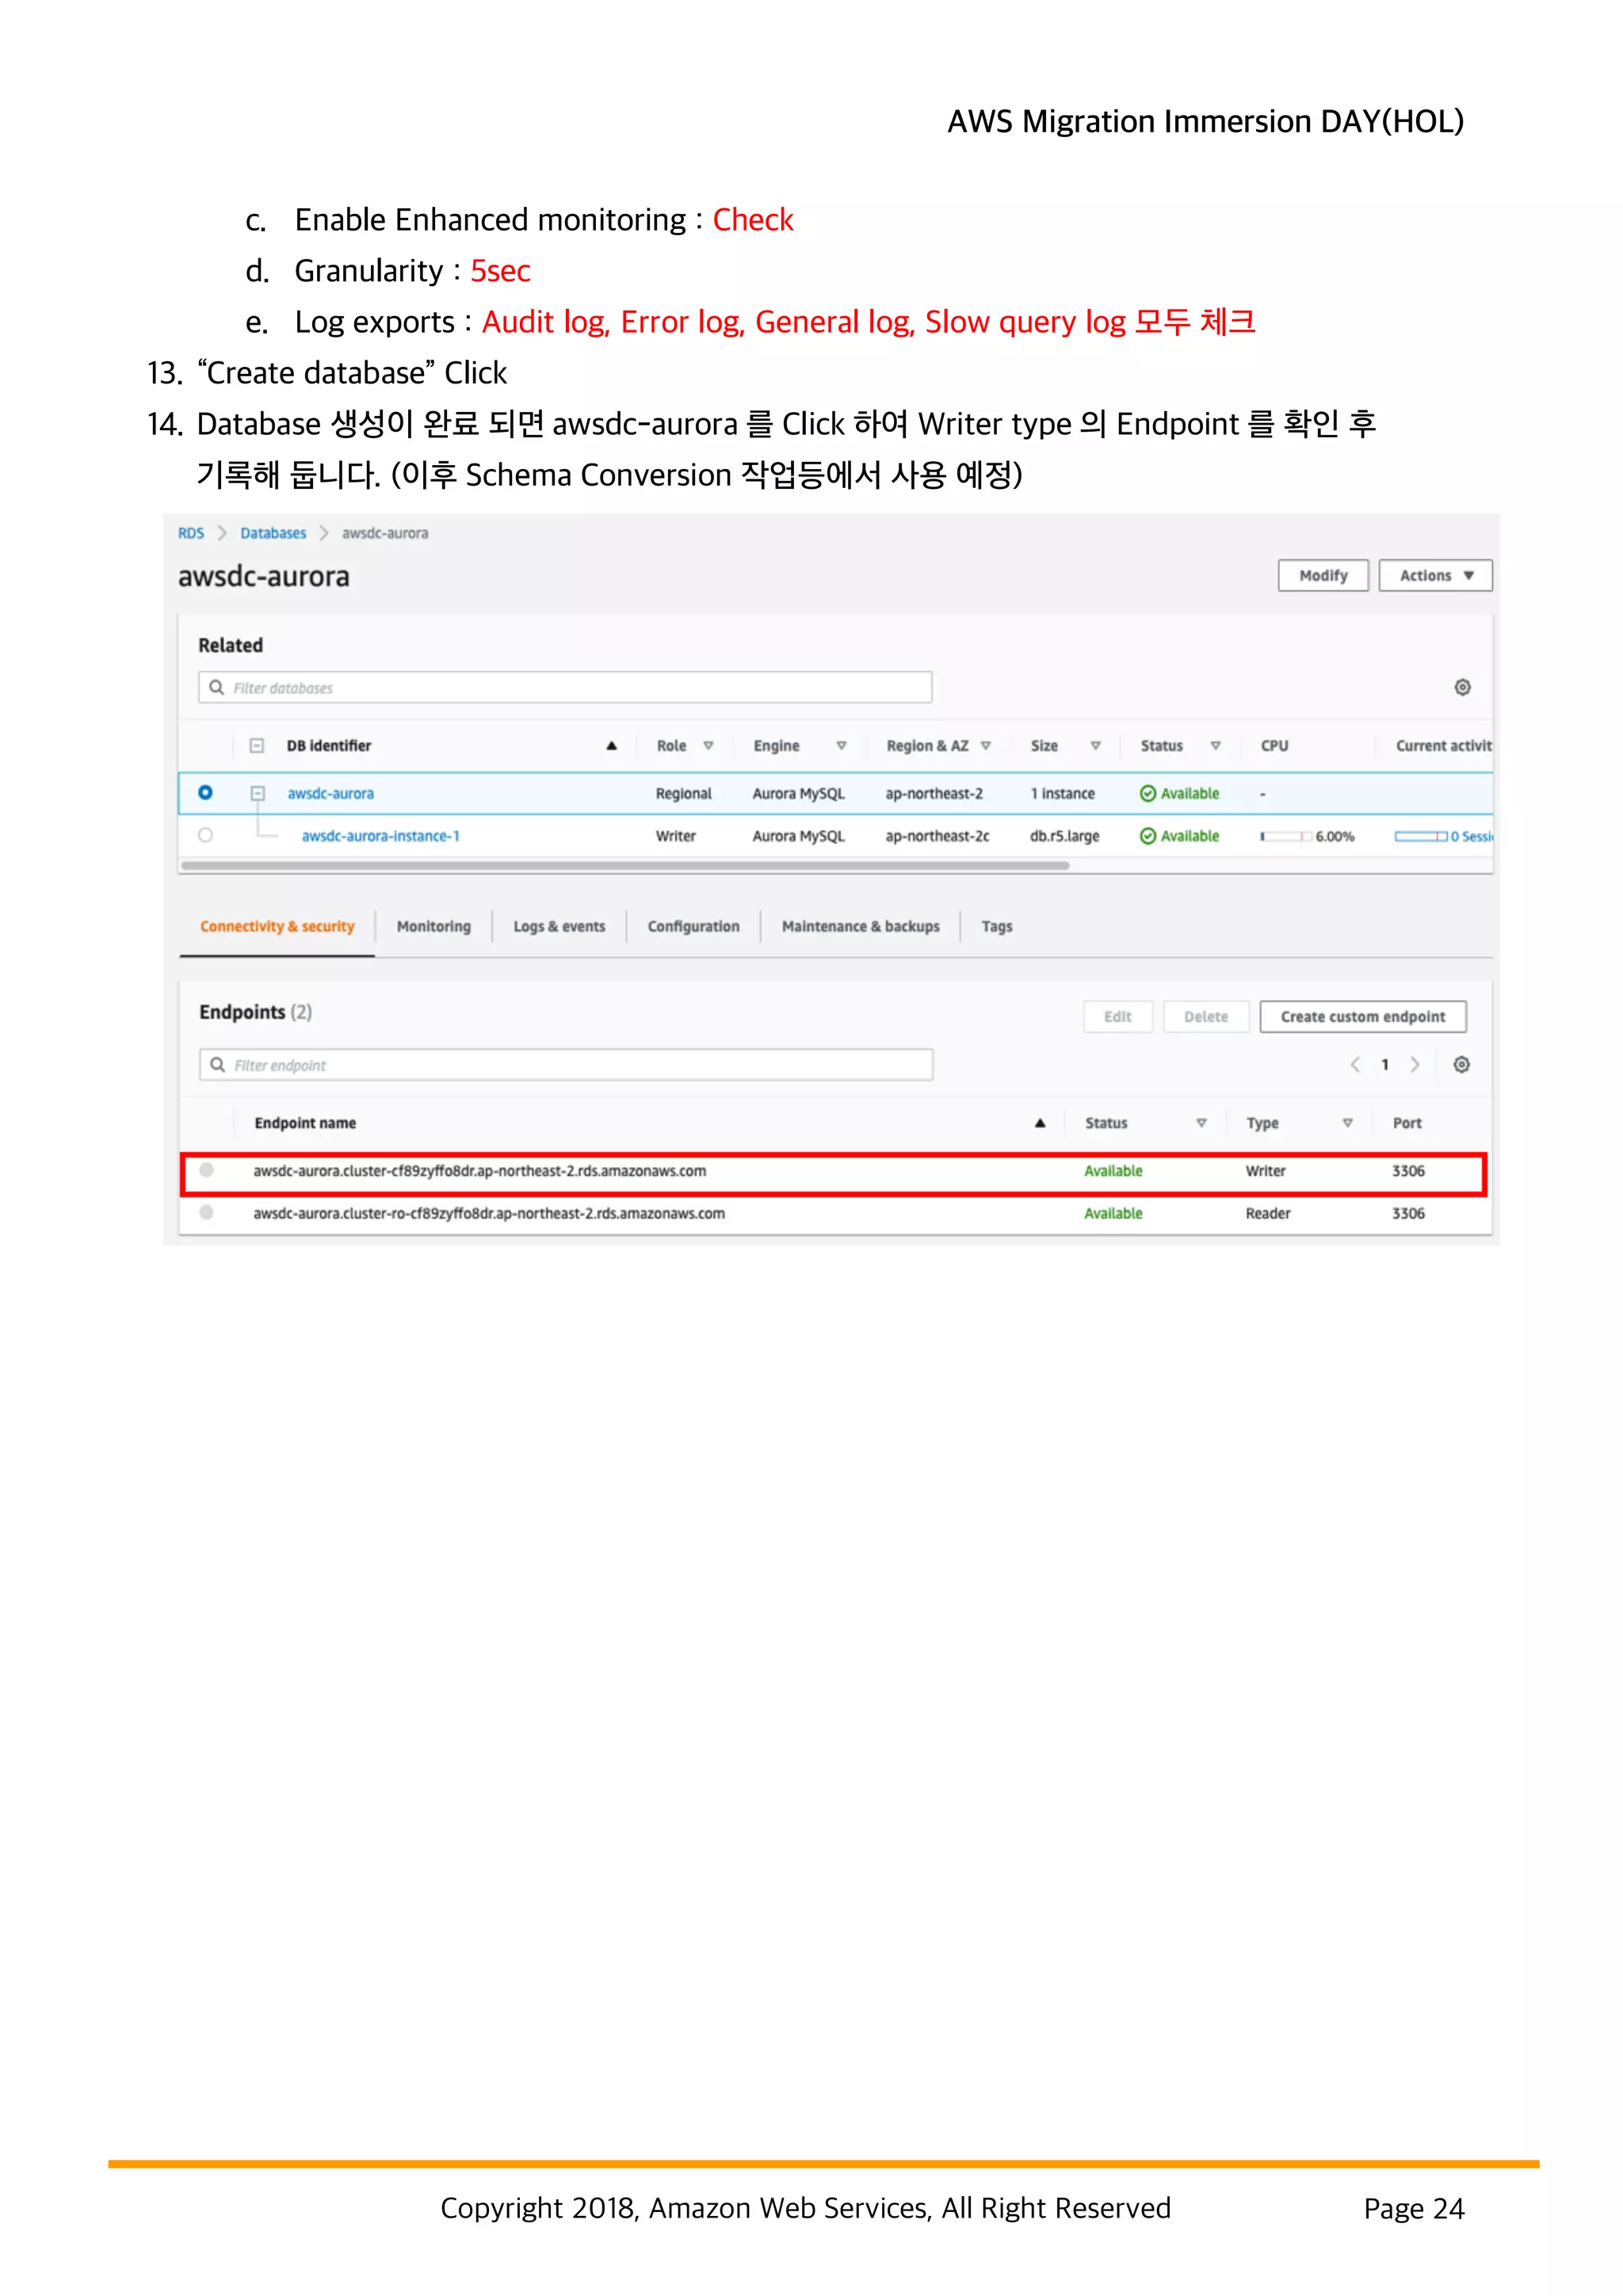Screen dimensions: 1623x2296
Task: Switch to the Tags tab
Action: (x=996, y=926)
